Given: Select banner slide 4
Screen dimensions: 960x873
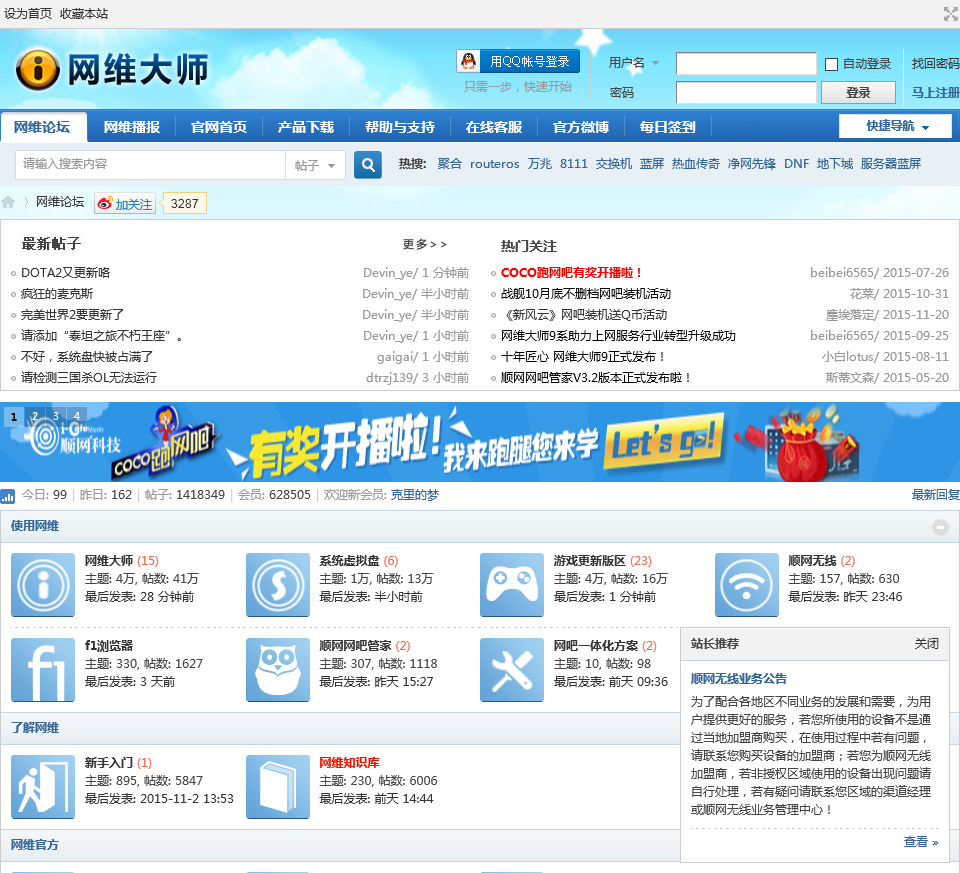Looking at the screenshot, I should coord(77,416).
